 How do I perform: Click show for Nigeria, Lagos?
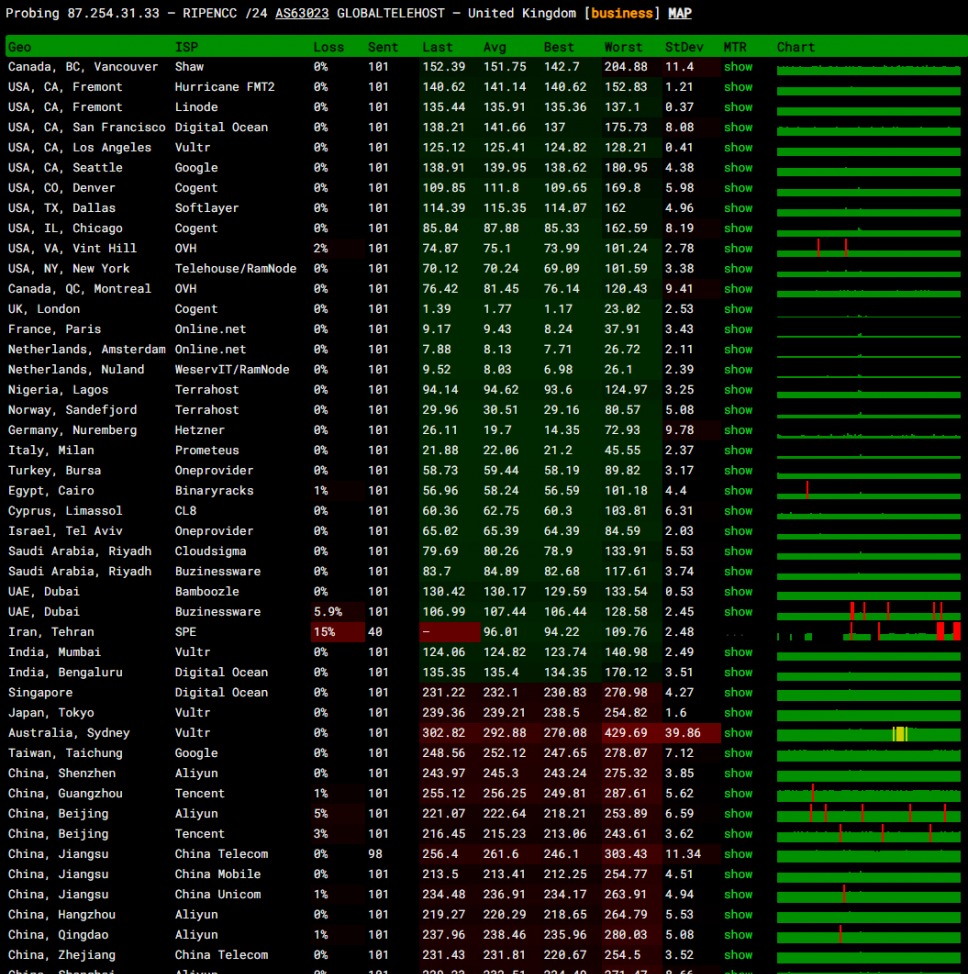[x=738, y=389]
